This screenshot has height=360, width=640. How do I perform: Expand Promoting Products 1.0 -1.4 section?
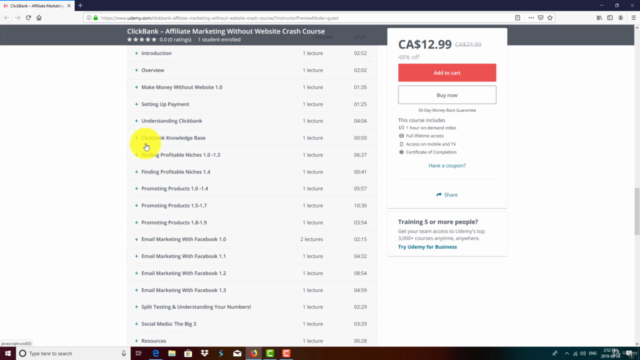[x=136, y=189]
